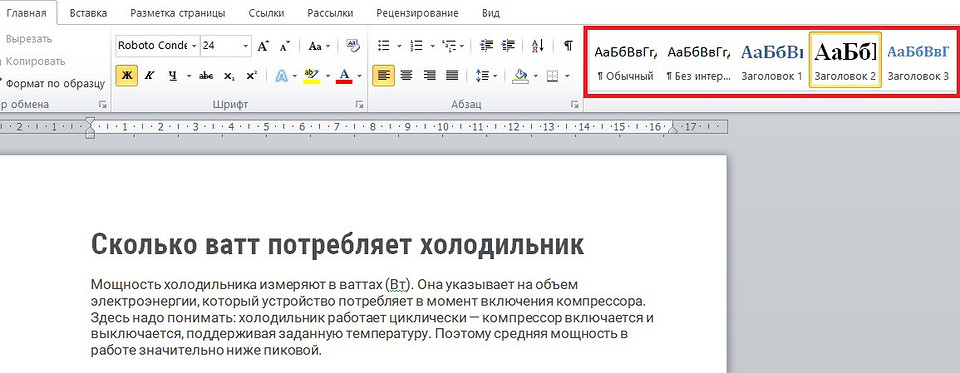Apply underline with the Ч button
960x373 pixels.
[172, 76]
